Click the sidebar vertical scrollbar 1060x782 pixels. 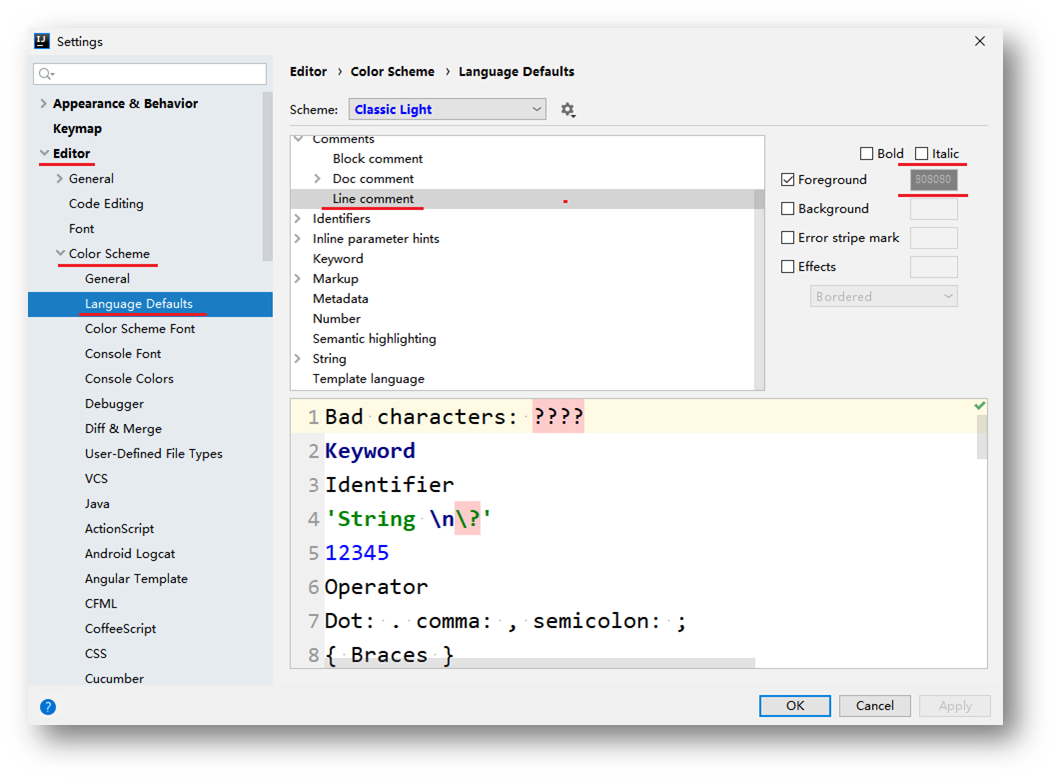(x=268, y=176)
